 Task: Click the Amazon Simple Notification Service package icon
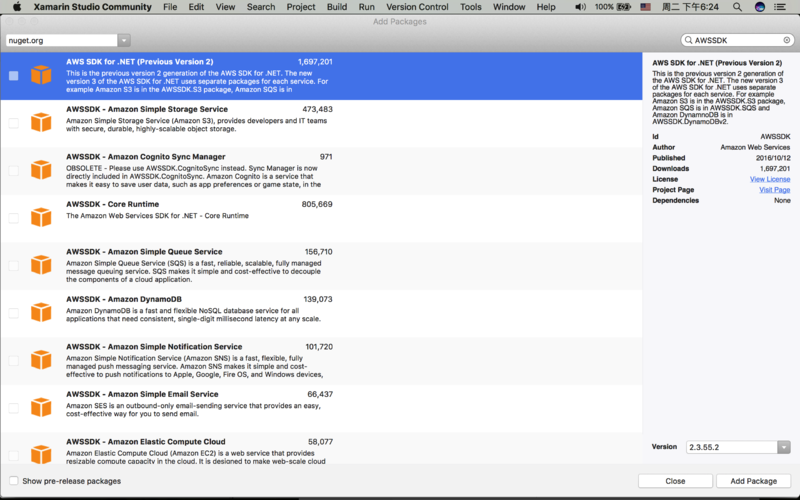[x=41, y=360]
